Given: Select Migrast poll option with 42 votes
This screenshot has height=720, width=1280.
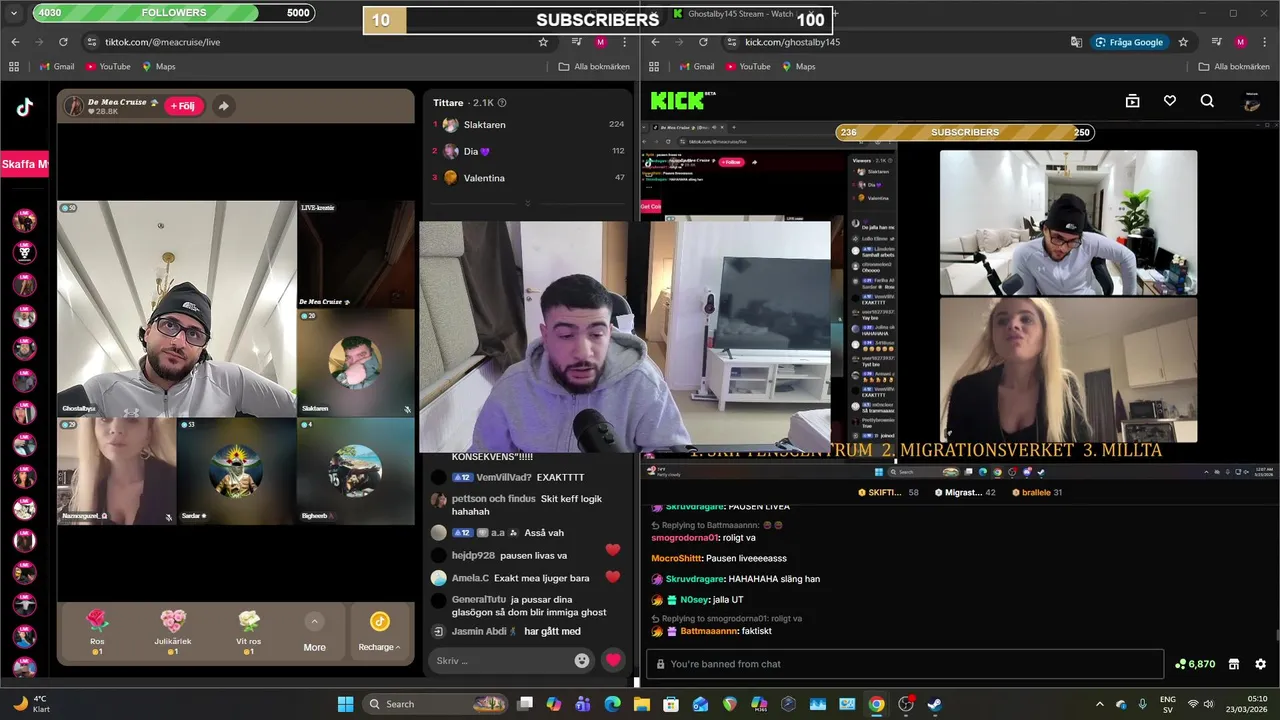Looking at the screenshot, I should click(965, 492).
